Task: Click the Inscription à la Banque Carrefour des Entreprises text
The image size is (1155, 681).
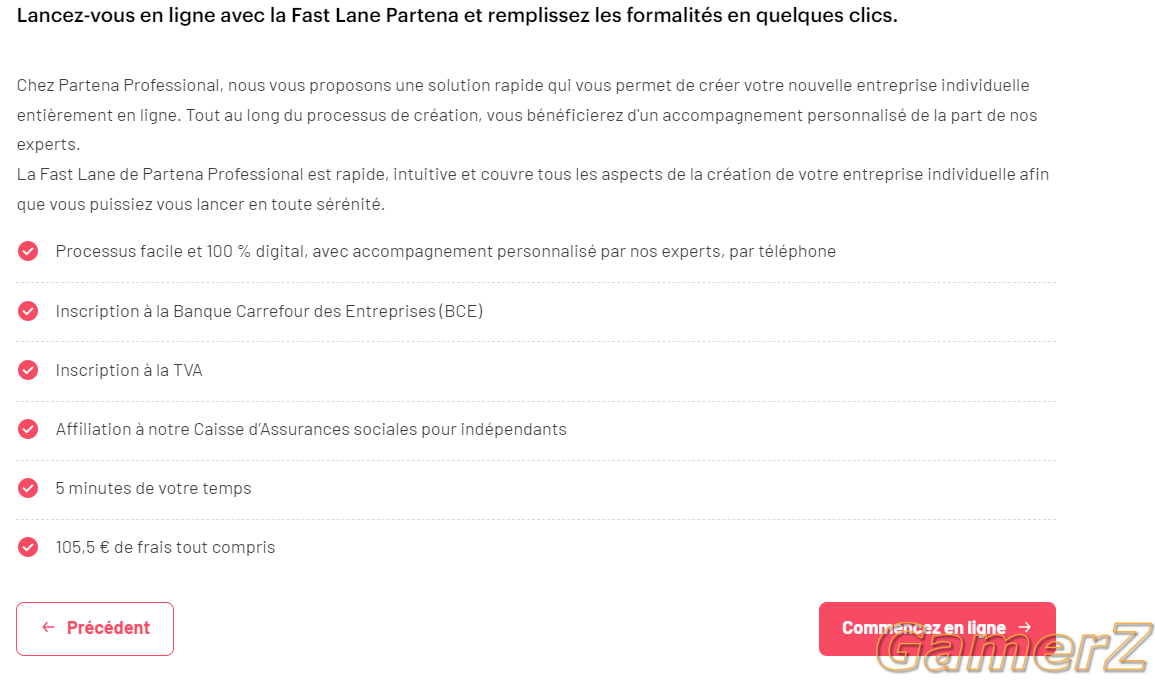Action: pyautogui.click(x=269, y=311)
